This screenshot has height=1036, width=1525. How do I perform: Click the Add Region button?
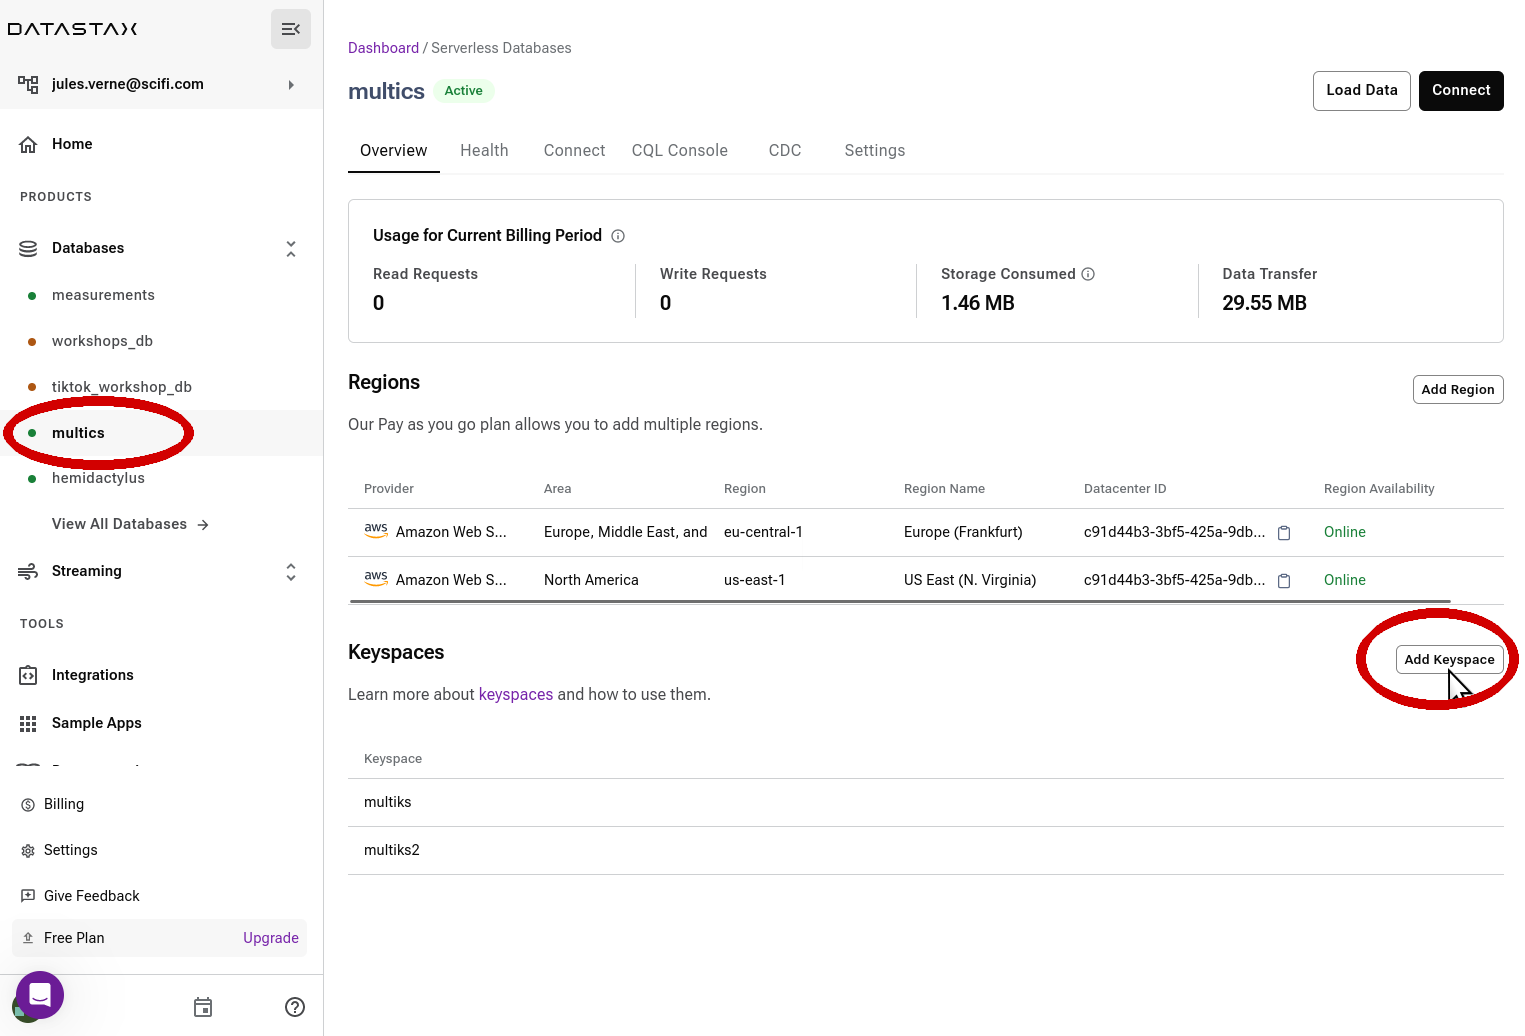click(x=1458, y=389)
